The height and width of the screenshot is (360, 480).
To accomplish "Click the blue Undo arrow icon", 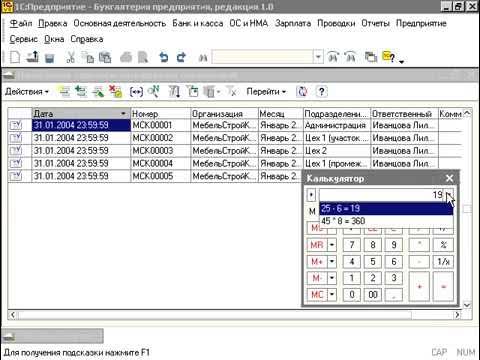I will pos(164,57).
